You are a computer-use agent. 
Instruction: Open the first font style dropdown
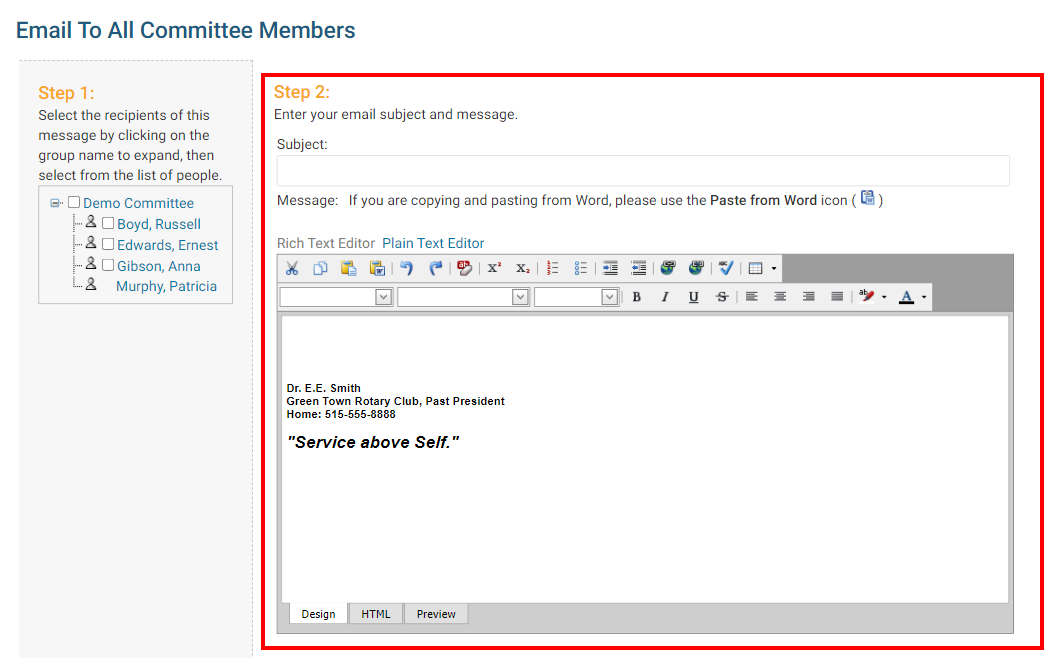click(x=383, y=297)
